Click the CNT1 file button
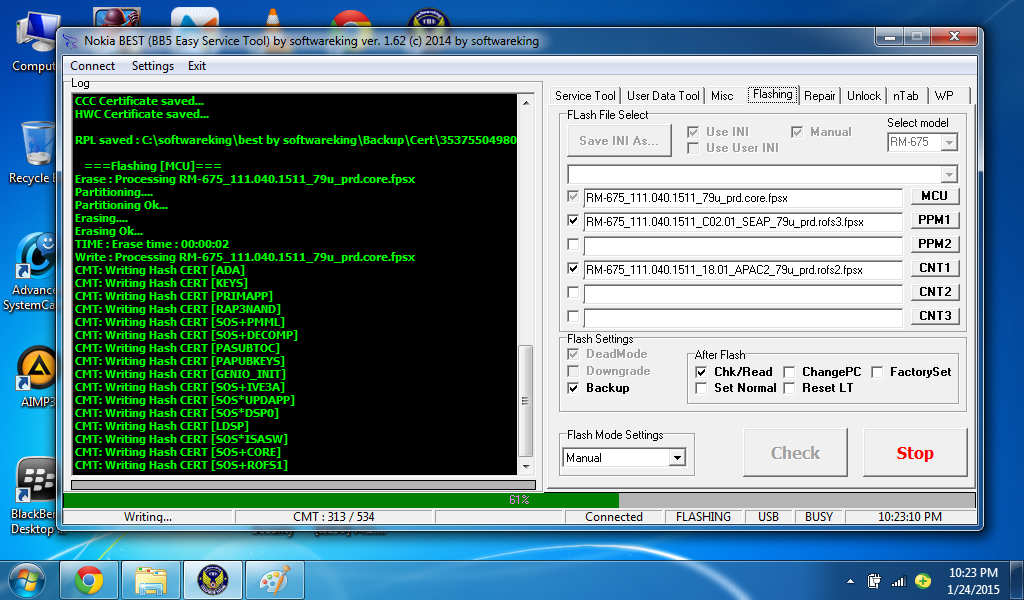 click(x=934, y=268)
